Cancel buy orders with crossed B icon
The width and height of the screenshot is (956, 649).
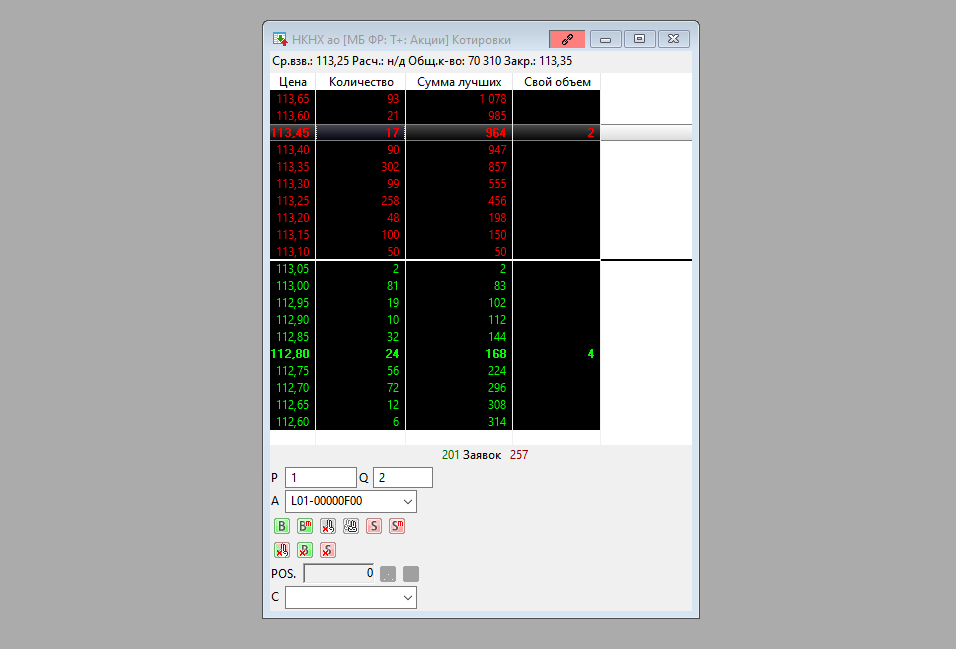click(304, 550)
